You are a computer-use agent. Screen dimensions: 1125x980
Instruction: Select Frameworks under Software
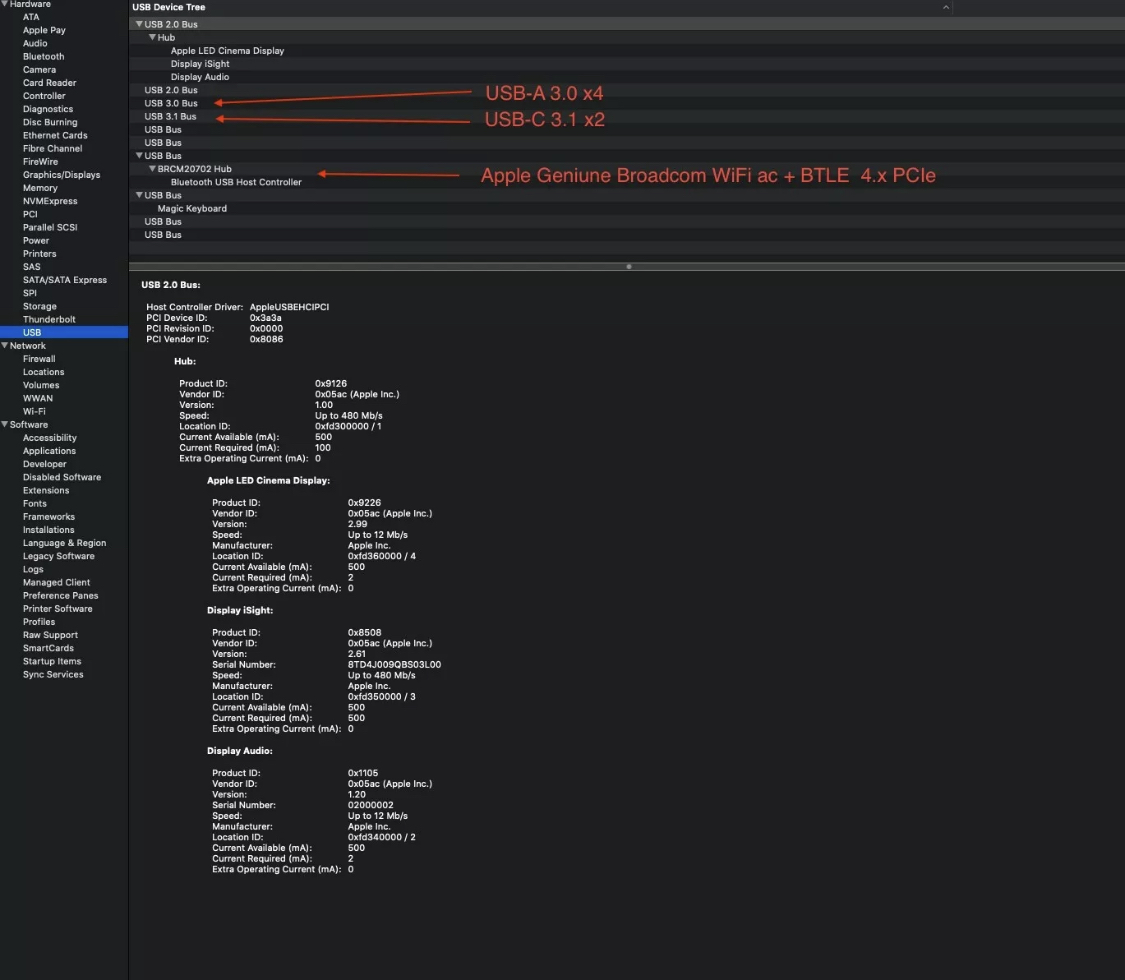pyautogui.click(x=49, y=517)
